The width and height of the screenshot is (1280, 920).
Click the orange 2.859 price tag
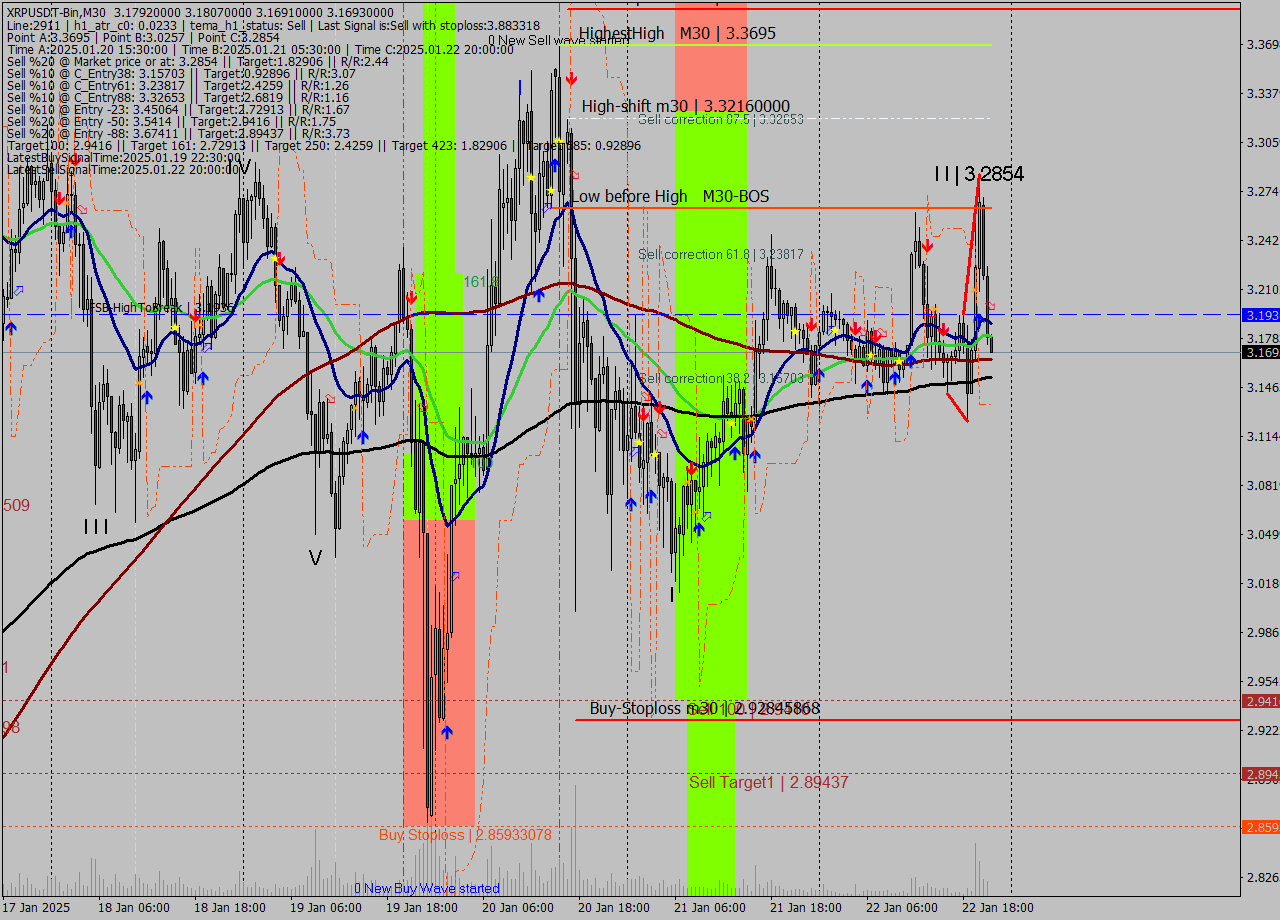tap(1260, 827)
